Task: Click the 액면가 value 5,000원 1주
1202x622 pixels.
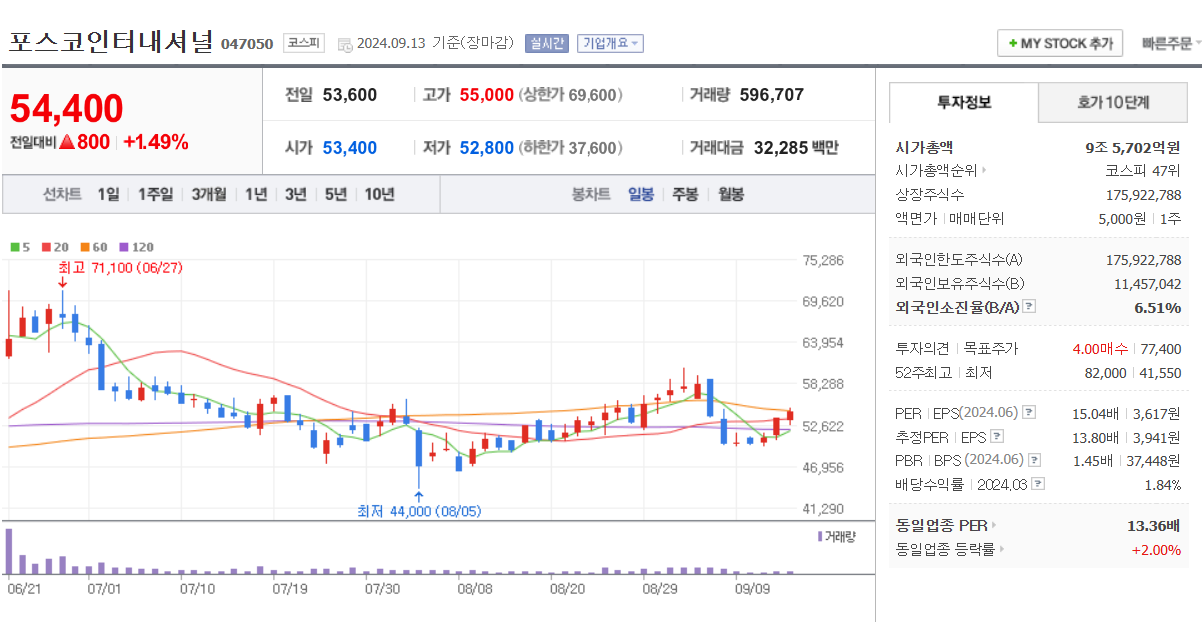Action: [x=1140, y=218]
